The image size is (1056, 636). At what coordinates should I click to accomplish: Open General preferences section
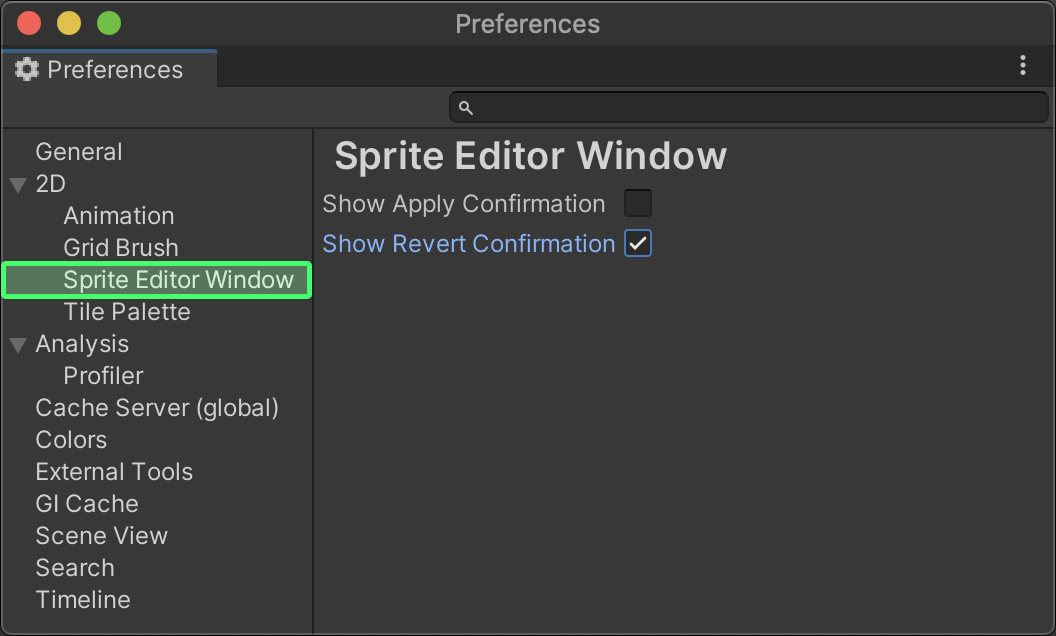(79, 152)
